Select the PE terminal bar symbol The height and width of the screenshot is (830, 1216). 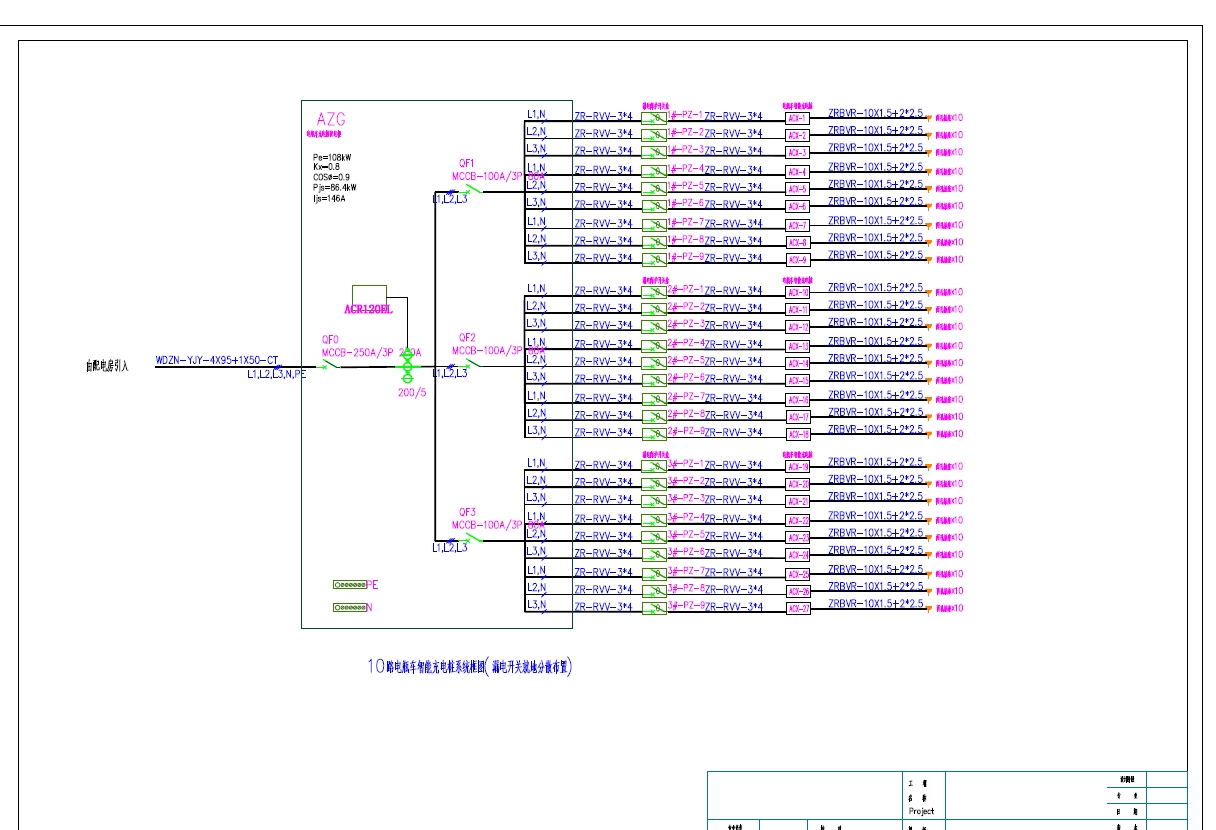coord(350,584)
